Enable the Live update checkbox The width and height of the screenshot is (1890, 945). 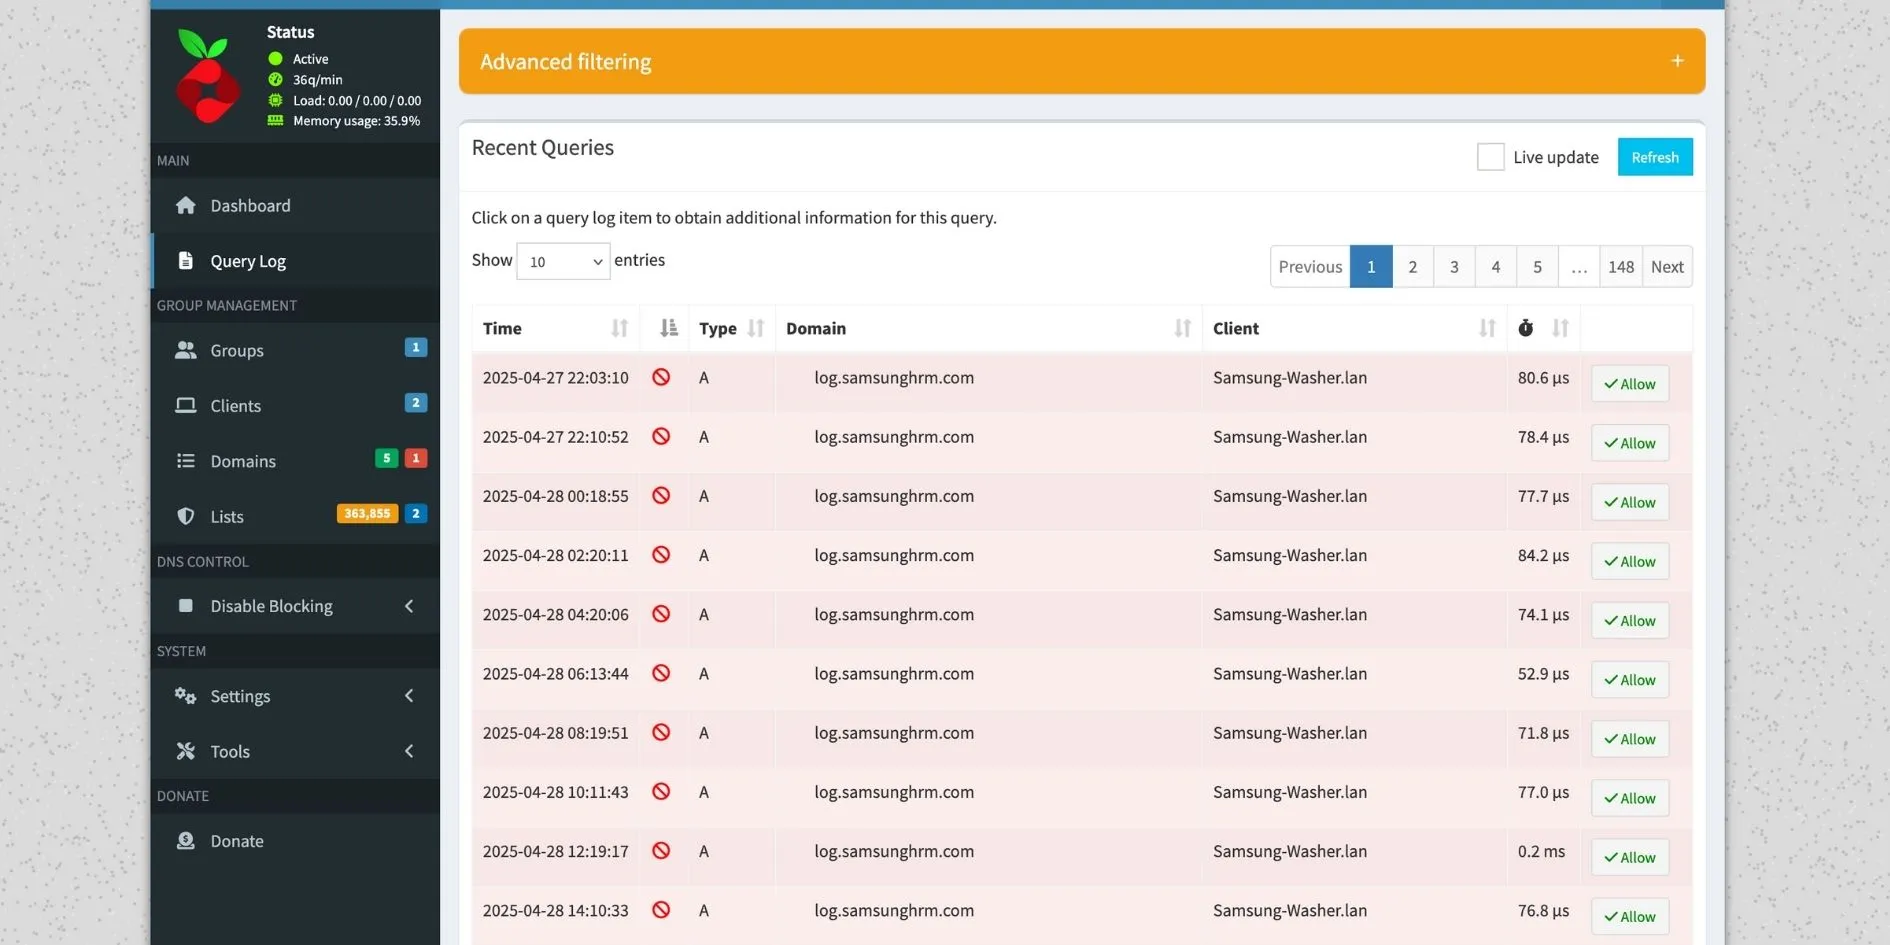coord(1490,157)
